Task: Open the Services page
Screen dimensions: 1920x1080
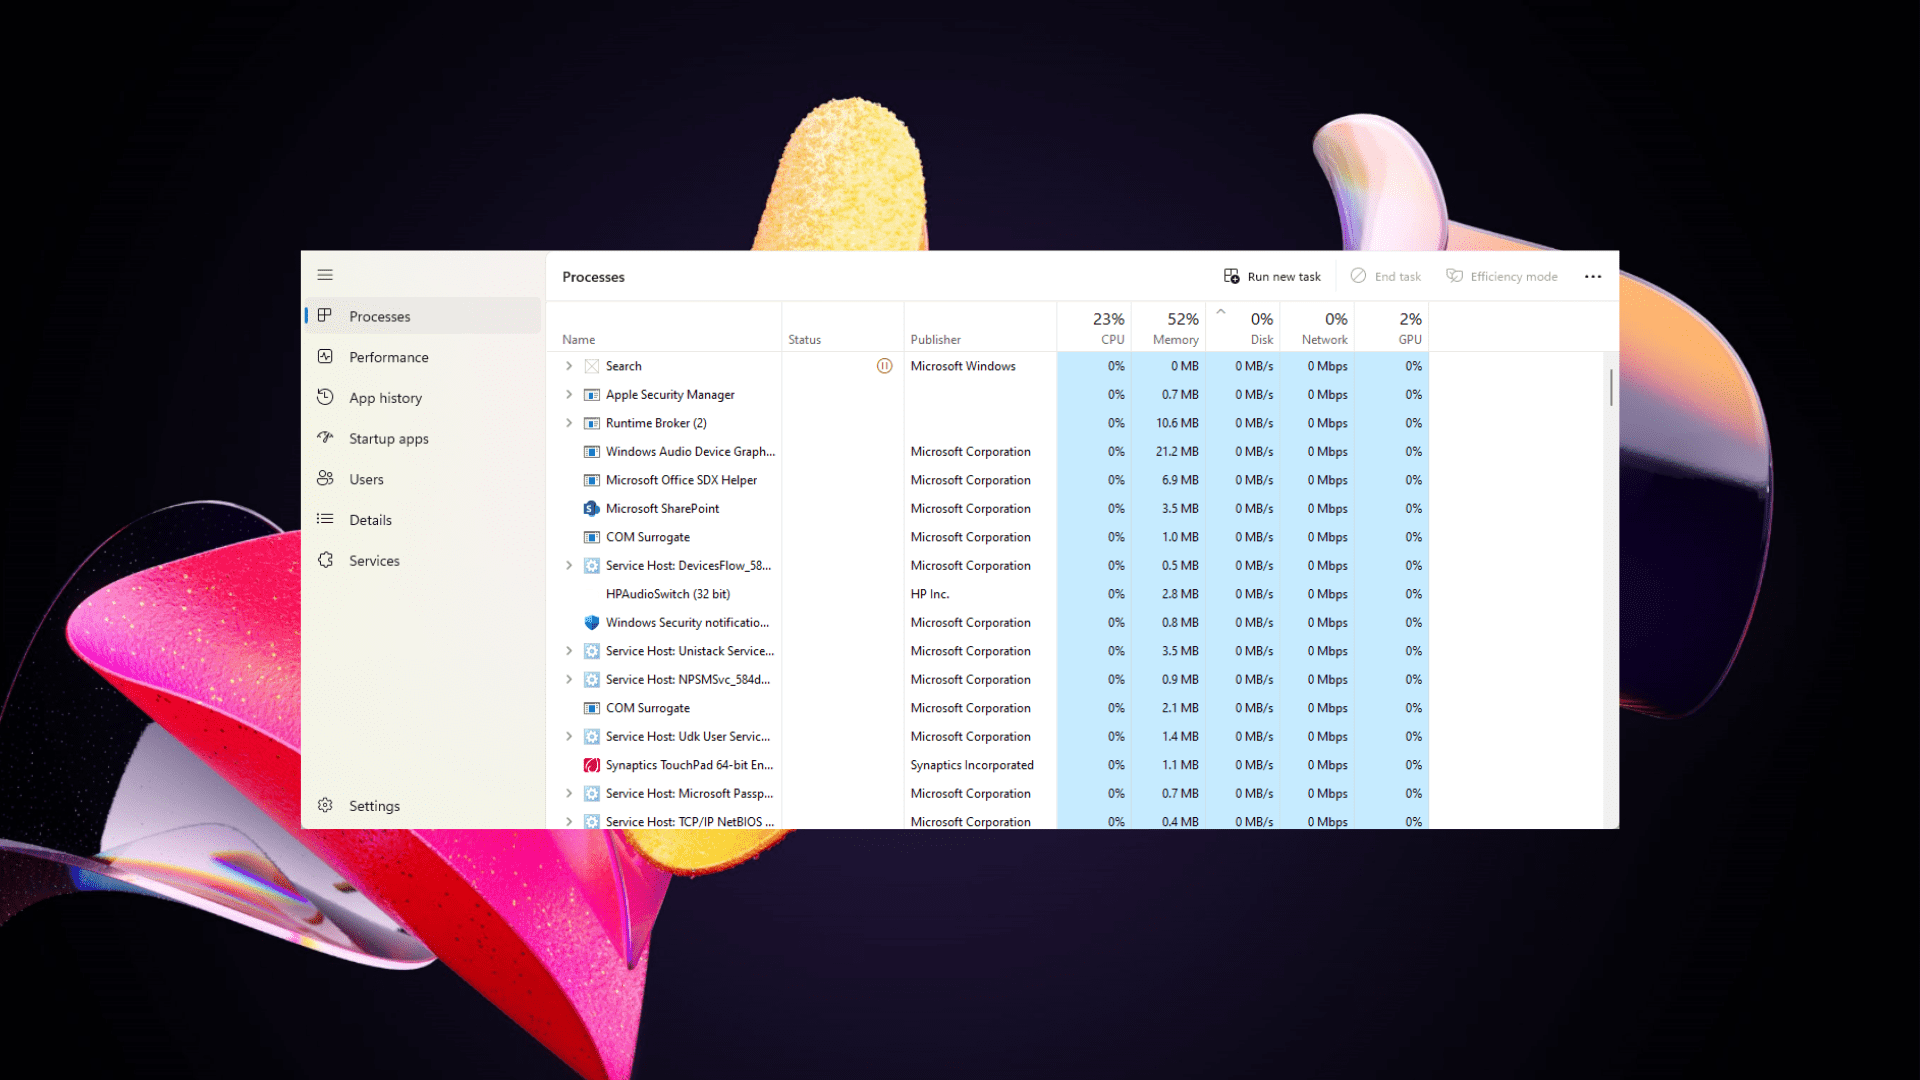Action: [423, 561]
